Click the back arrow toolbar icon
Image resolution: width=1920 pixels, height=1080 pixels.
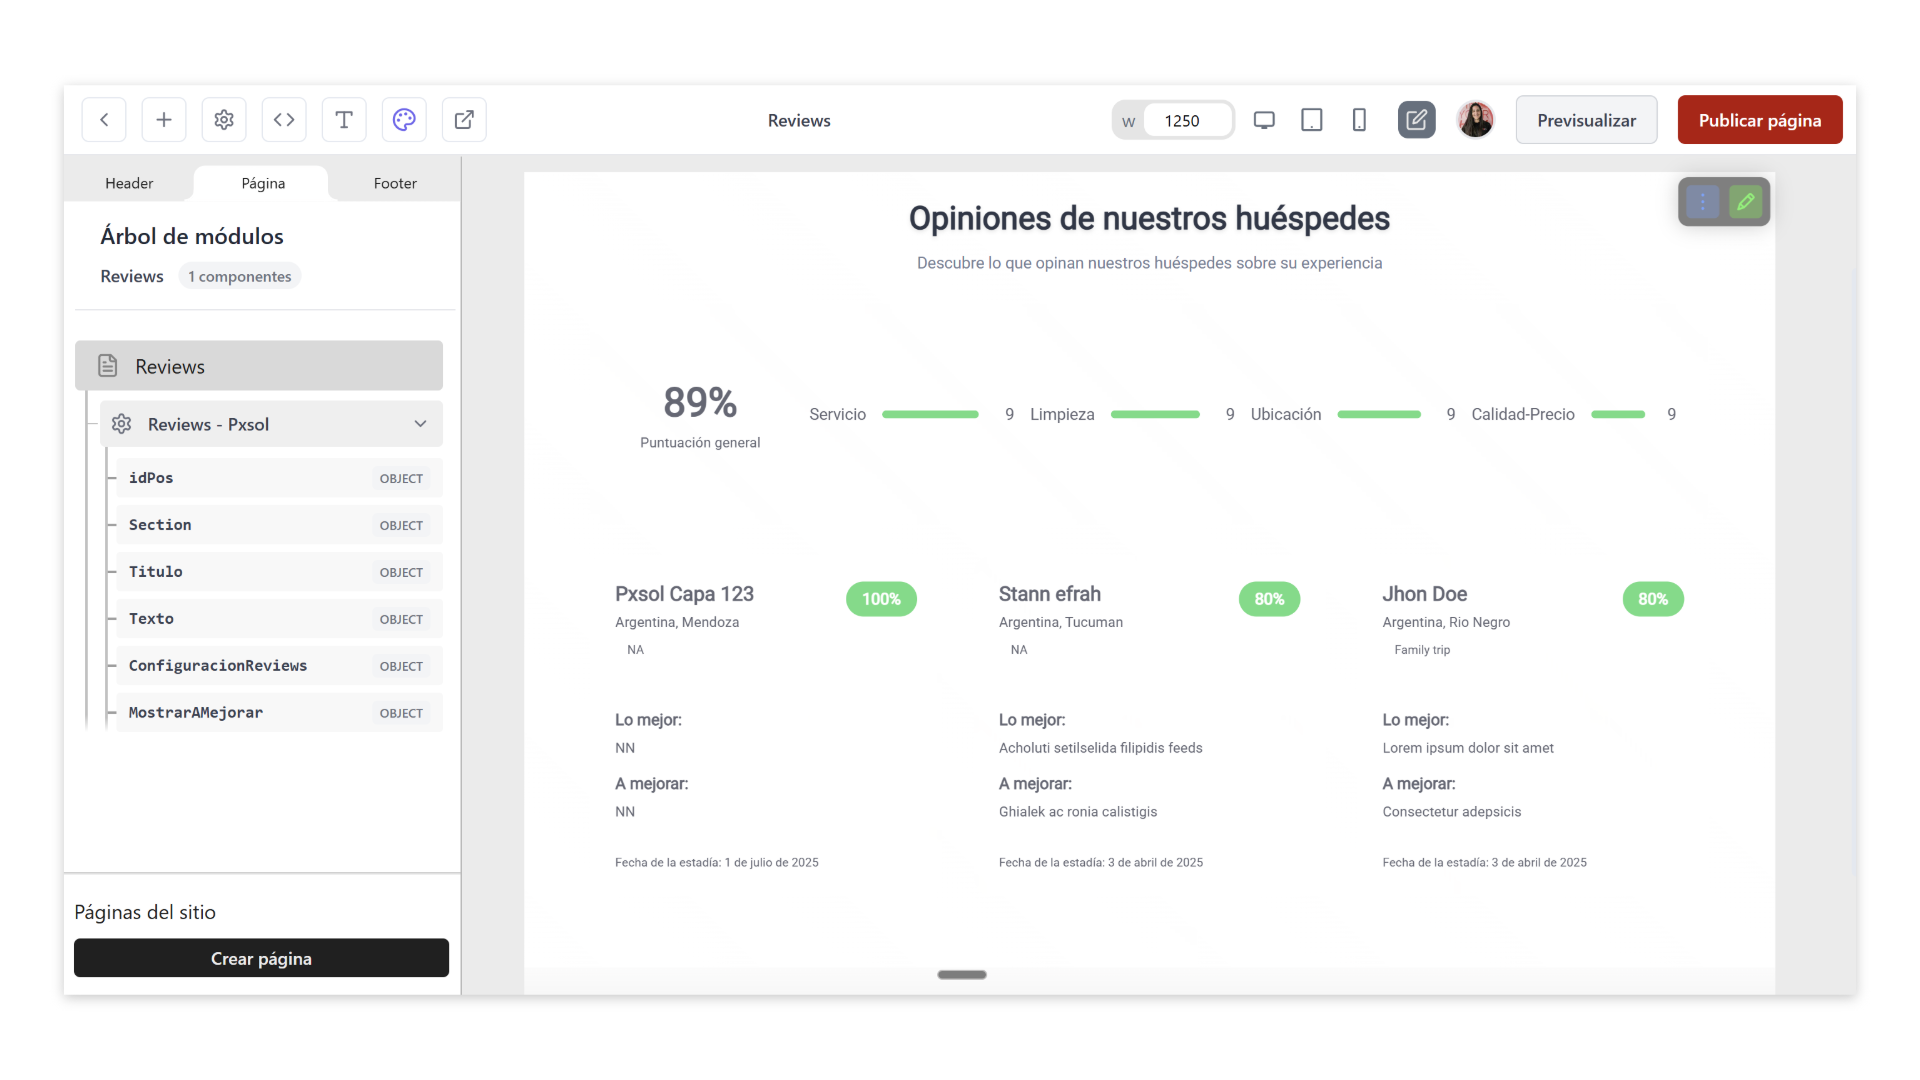click(104, 120)
